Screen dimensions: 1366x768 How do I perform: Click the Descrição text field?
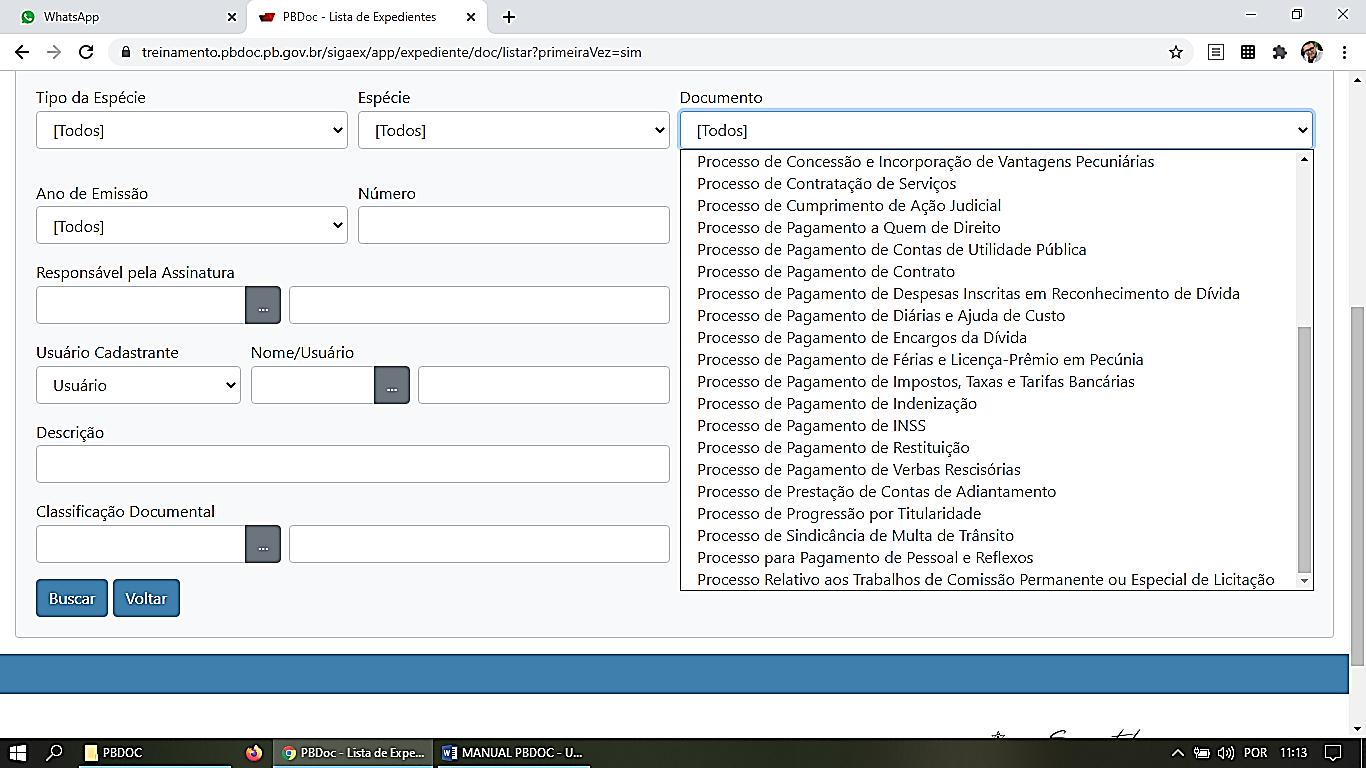[x=352, y=464]
